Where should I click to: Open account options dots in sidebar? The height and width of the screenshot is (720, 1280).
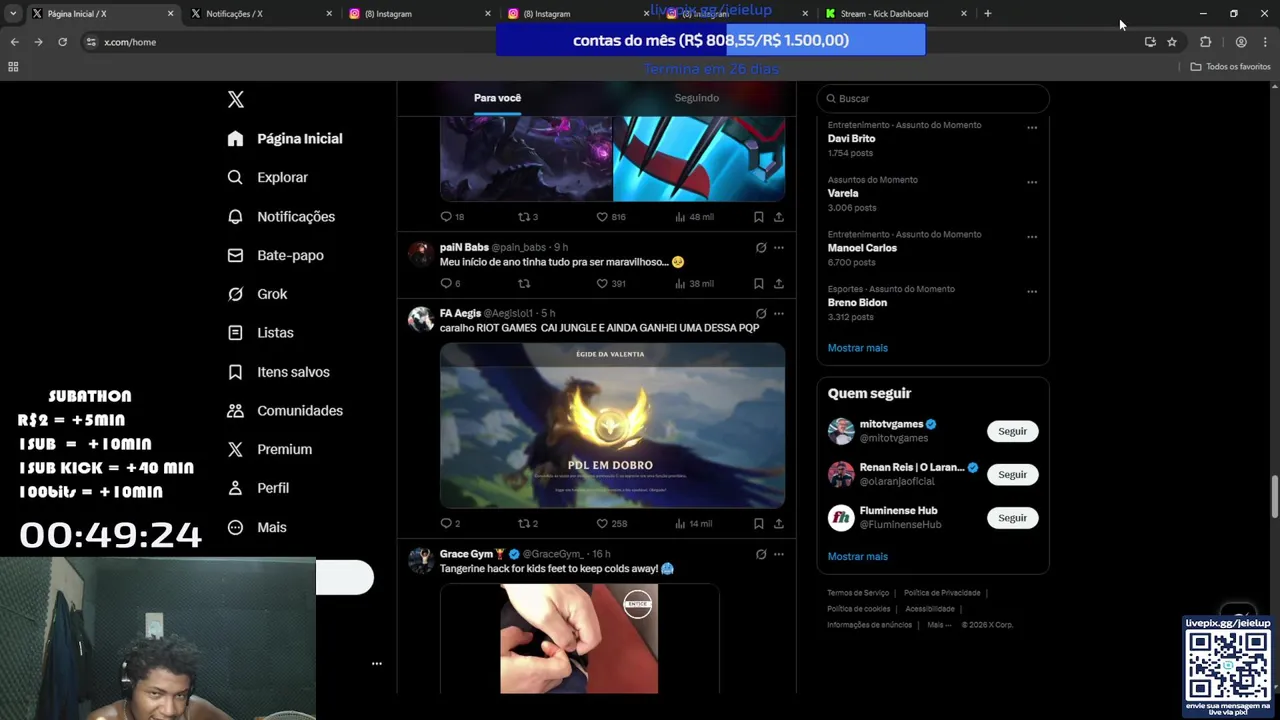point(377,663)
